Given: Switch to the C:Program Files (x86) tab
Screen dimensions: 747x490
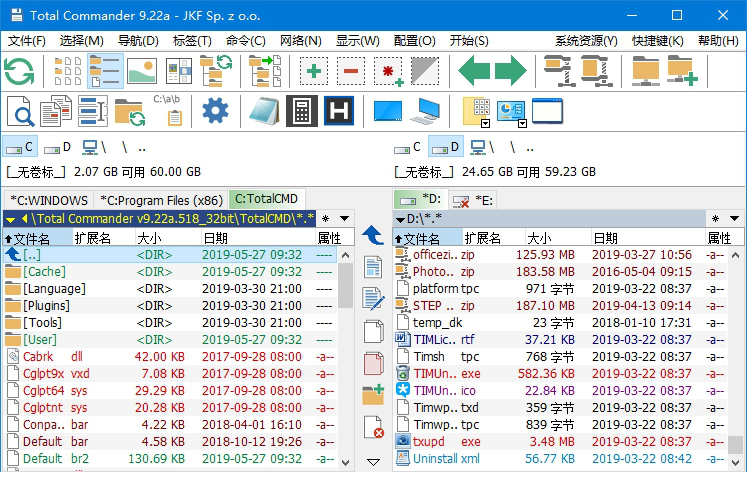Looking at the screenshot, I should click(x=162, y=200).
